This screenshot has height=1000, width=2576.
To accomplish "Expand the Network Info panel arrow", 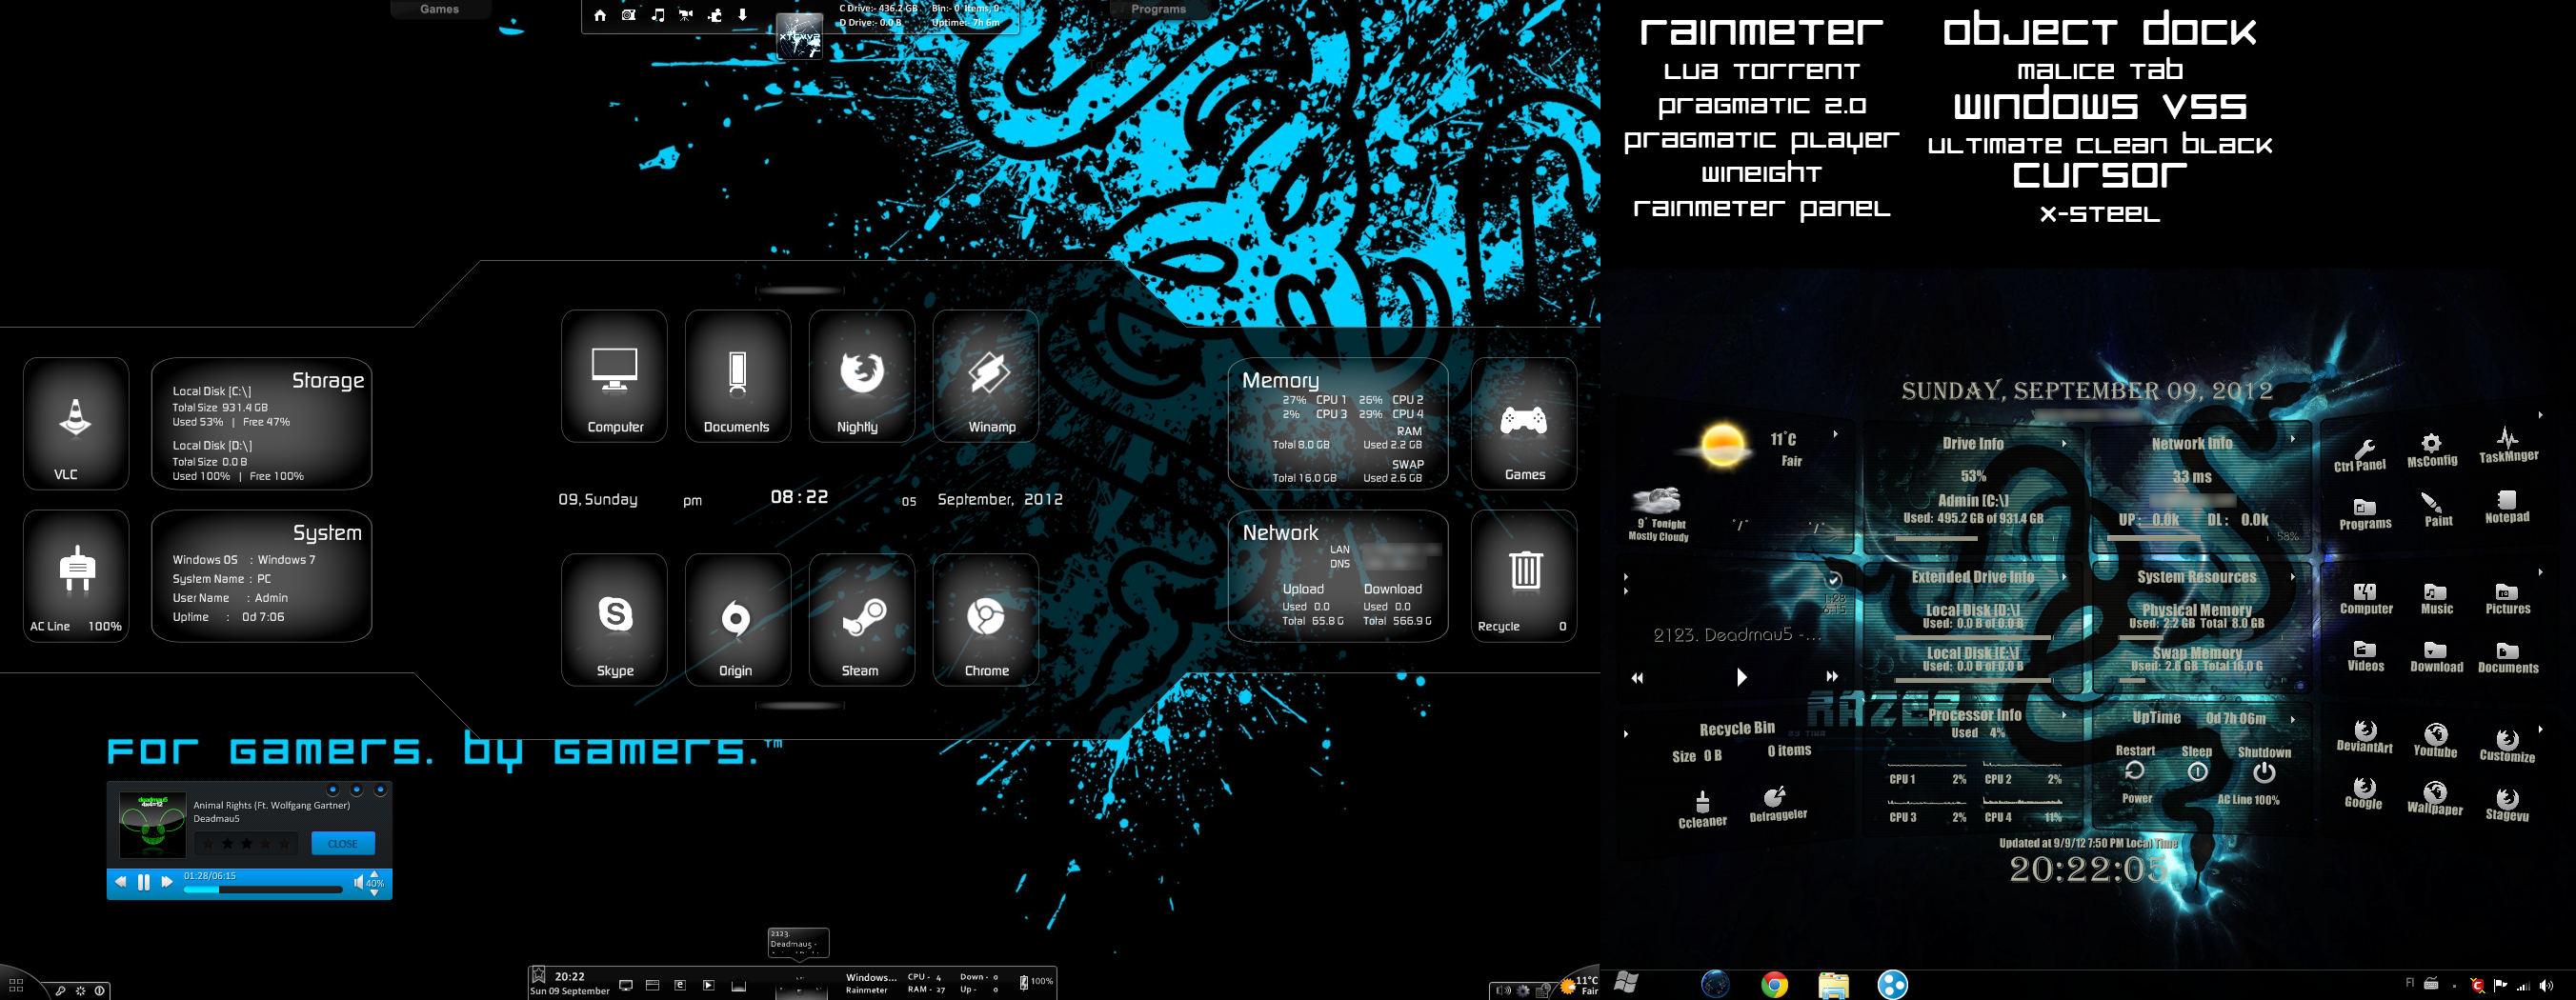I will pyautogui.click(x=2293, y=438).
